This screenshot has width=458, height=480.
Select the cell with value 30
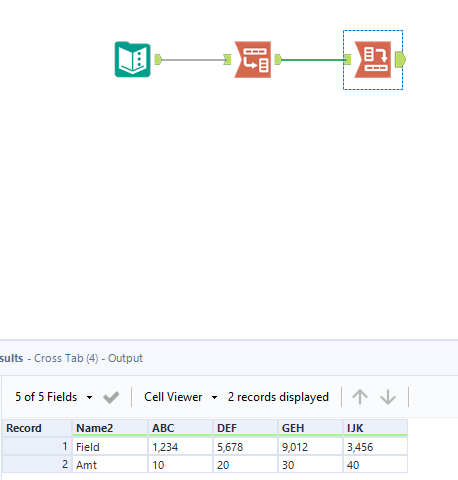[x=310, y=465]
